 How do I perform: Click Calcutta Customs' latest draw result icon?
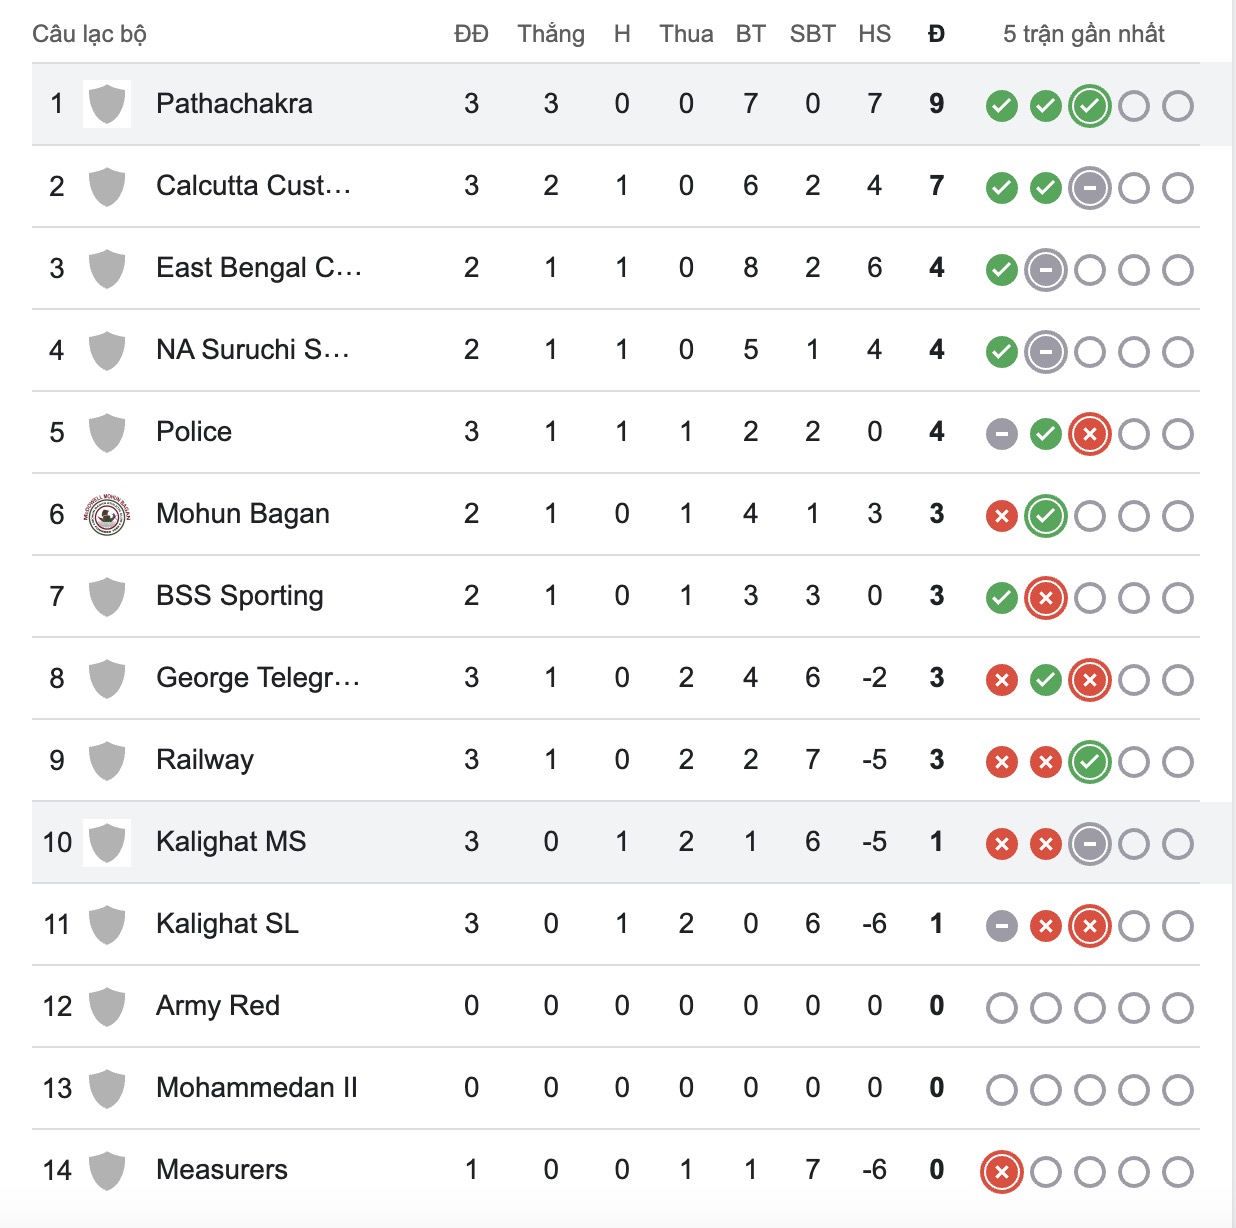tap(1089, 187)
